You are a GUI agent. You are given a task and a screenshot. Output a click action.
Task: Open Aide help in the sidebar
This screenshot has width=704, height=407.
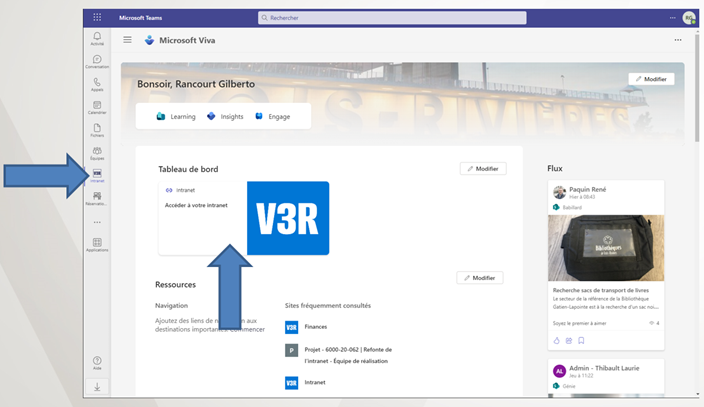click(97, 363)
